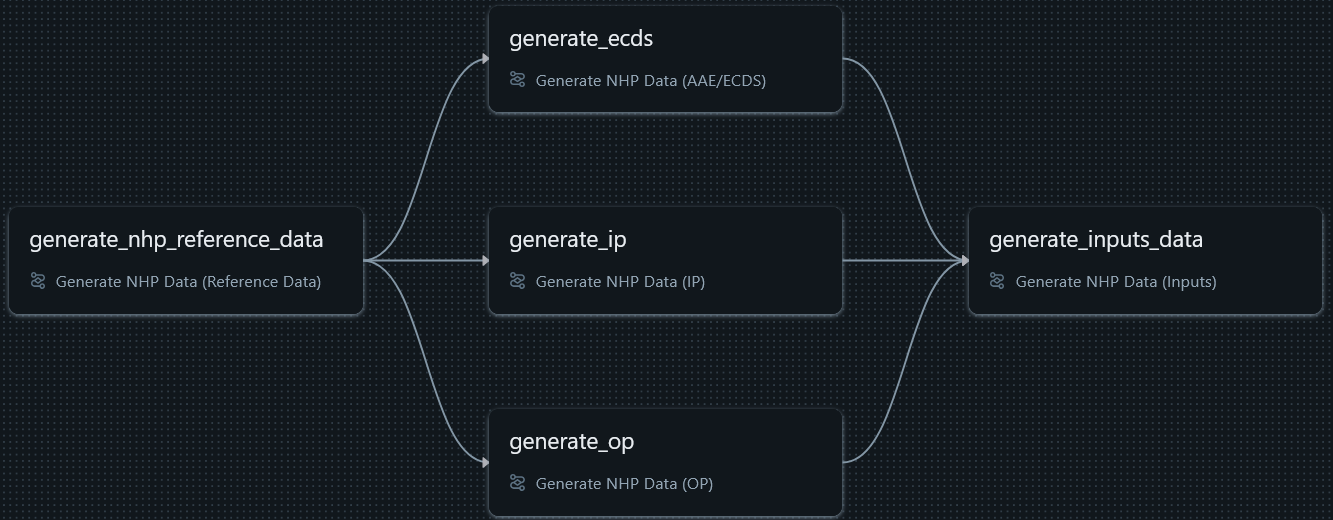Open the 'Generate NHP Data (Inputs)' task label
1333x520 pixels.
[x=1115, y=282]
